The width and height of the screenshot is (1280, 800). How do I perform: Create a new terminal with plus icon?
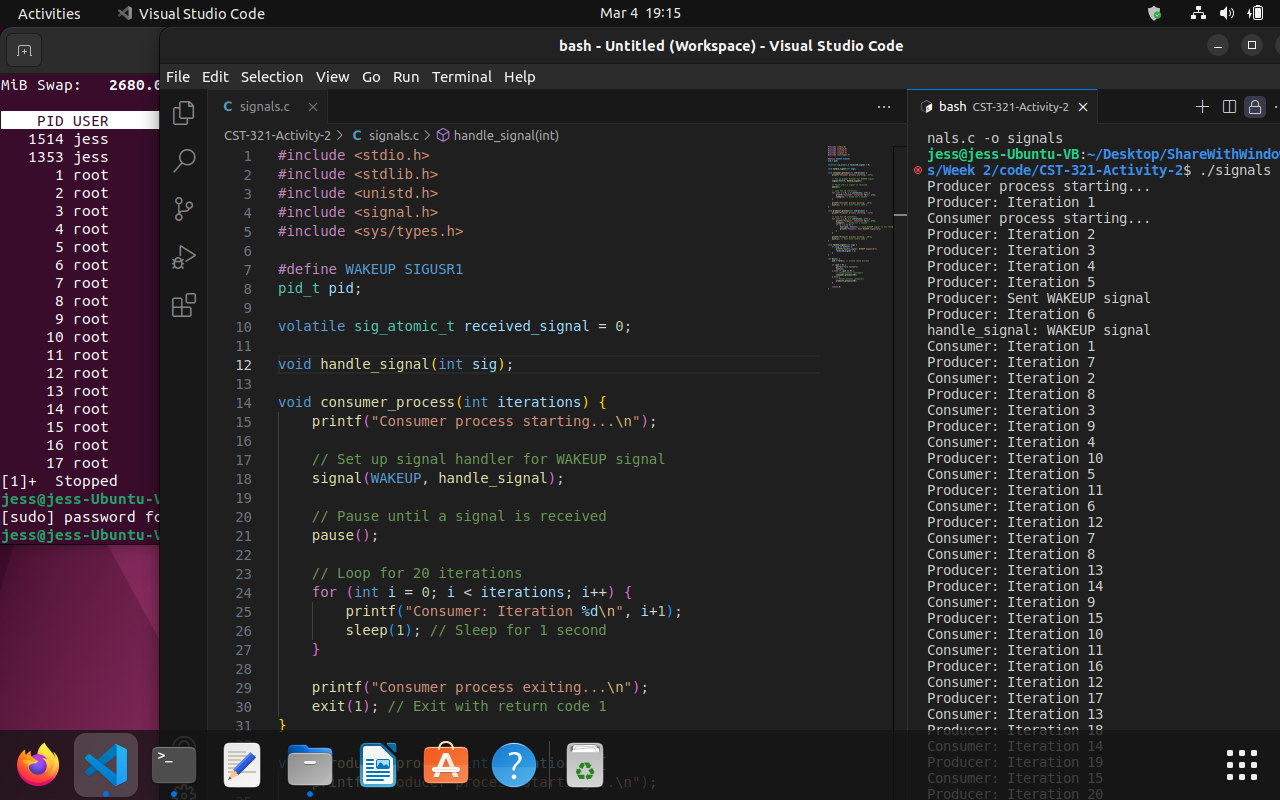1202,107
